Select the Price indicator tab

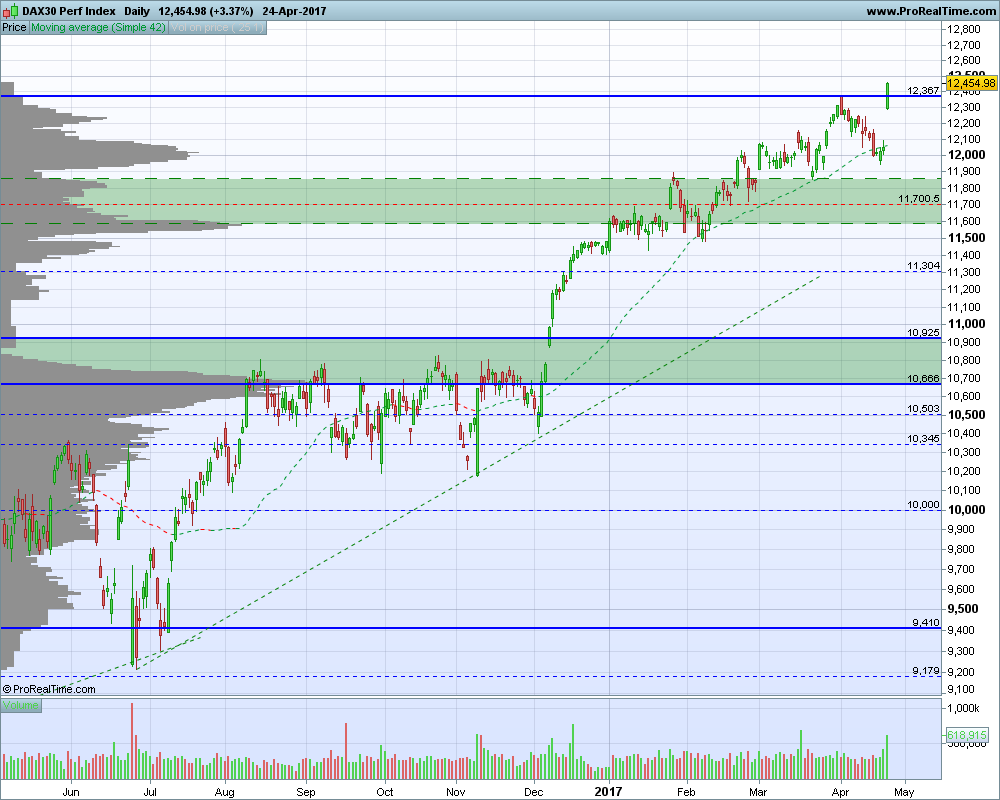(x=14, y=27)
